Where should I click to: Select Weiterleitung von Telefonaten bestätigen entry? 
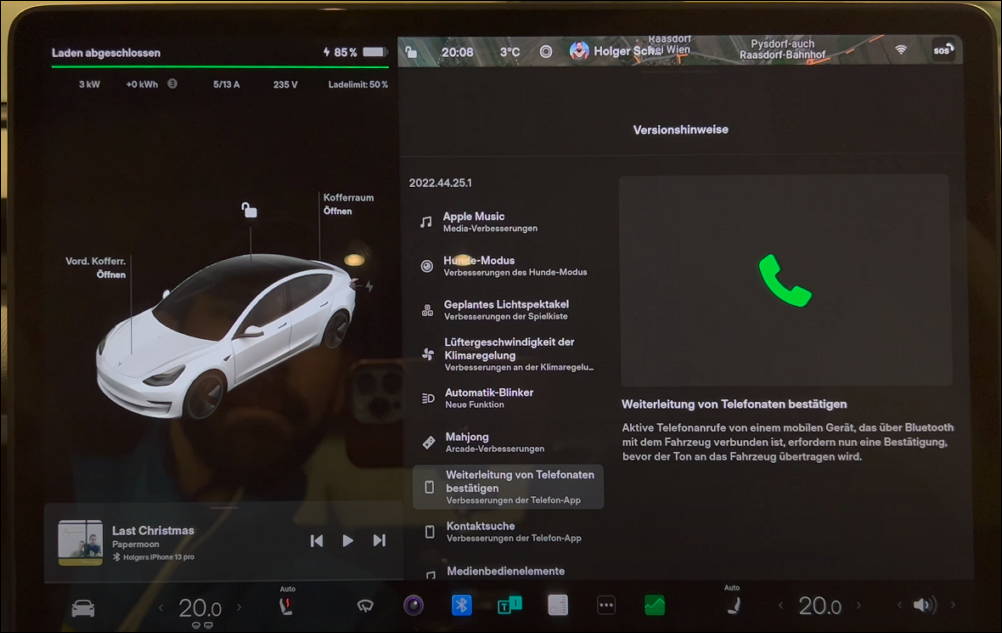click(x=508, y=487)
